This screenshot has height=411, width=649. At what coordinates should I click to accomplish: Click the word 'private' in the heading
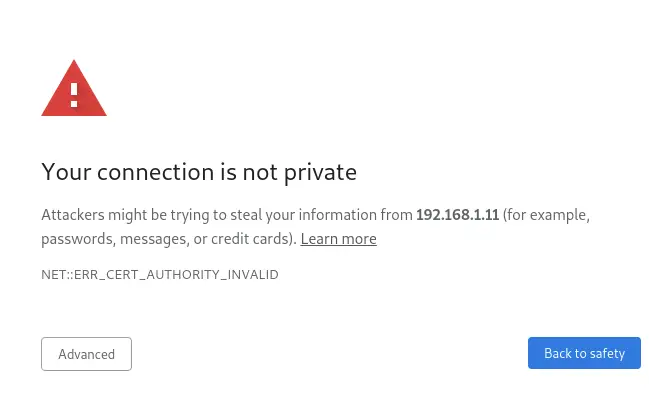click(x=320, y=173)
